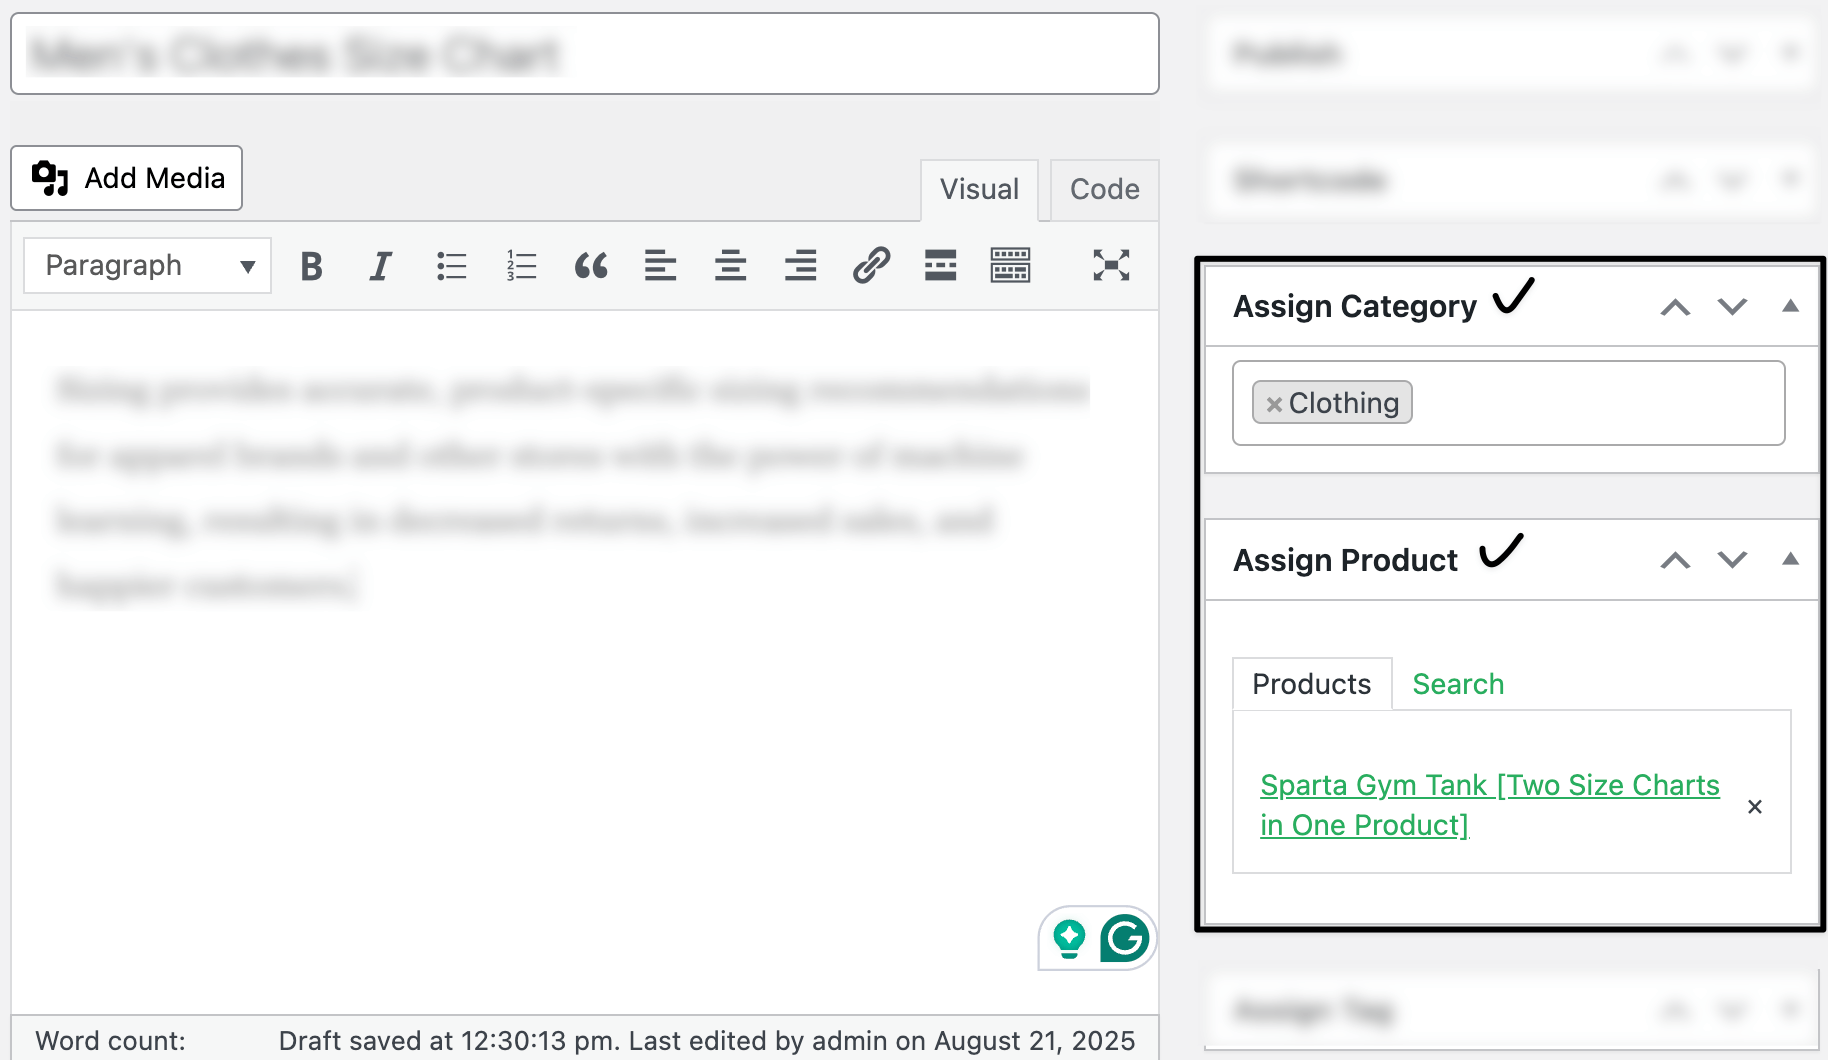Viewport: 1828px width, 1060px height.
Task: Open the Paragraph style dropdown
Action: pyautogui.click(x=146, y=265)
